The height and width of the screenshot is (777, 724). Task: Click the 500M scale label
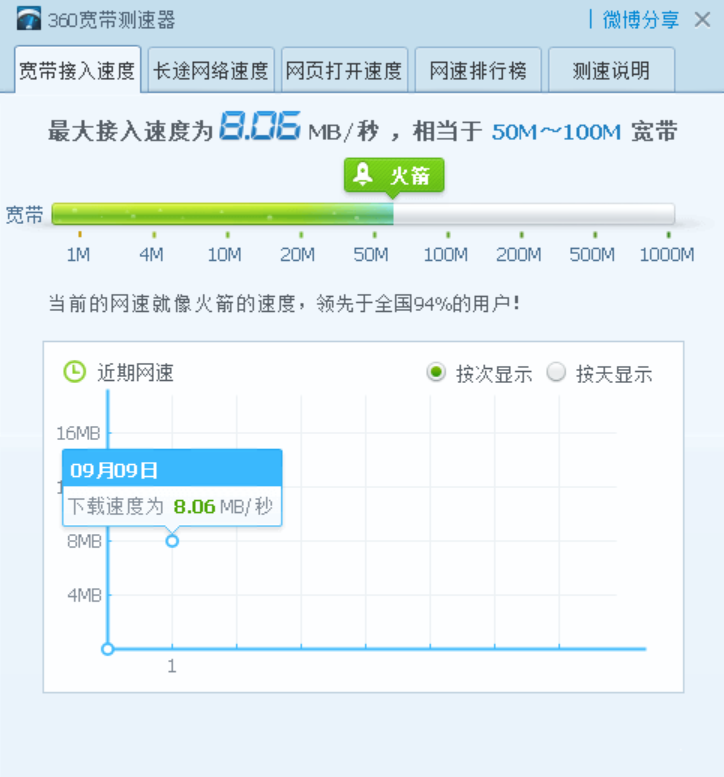(x=592, y=255)
